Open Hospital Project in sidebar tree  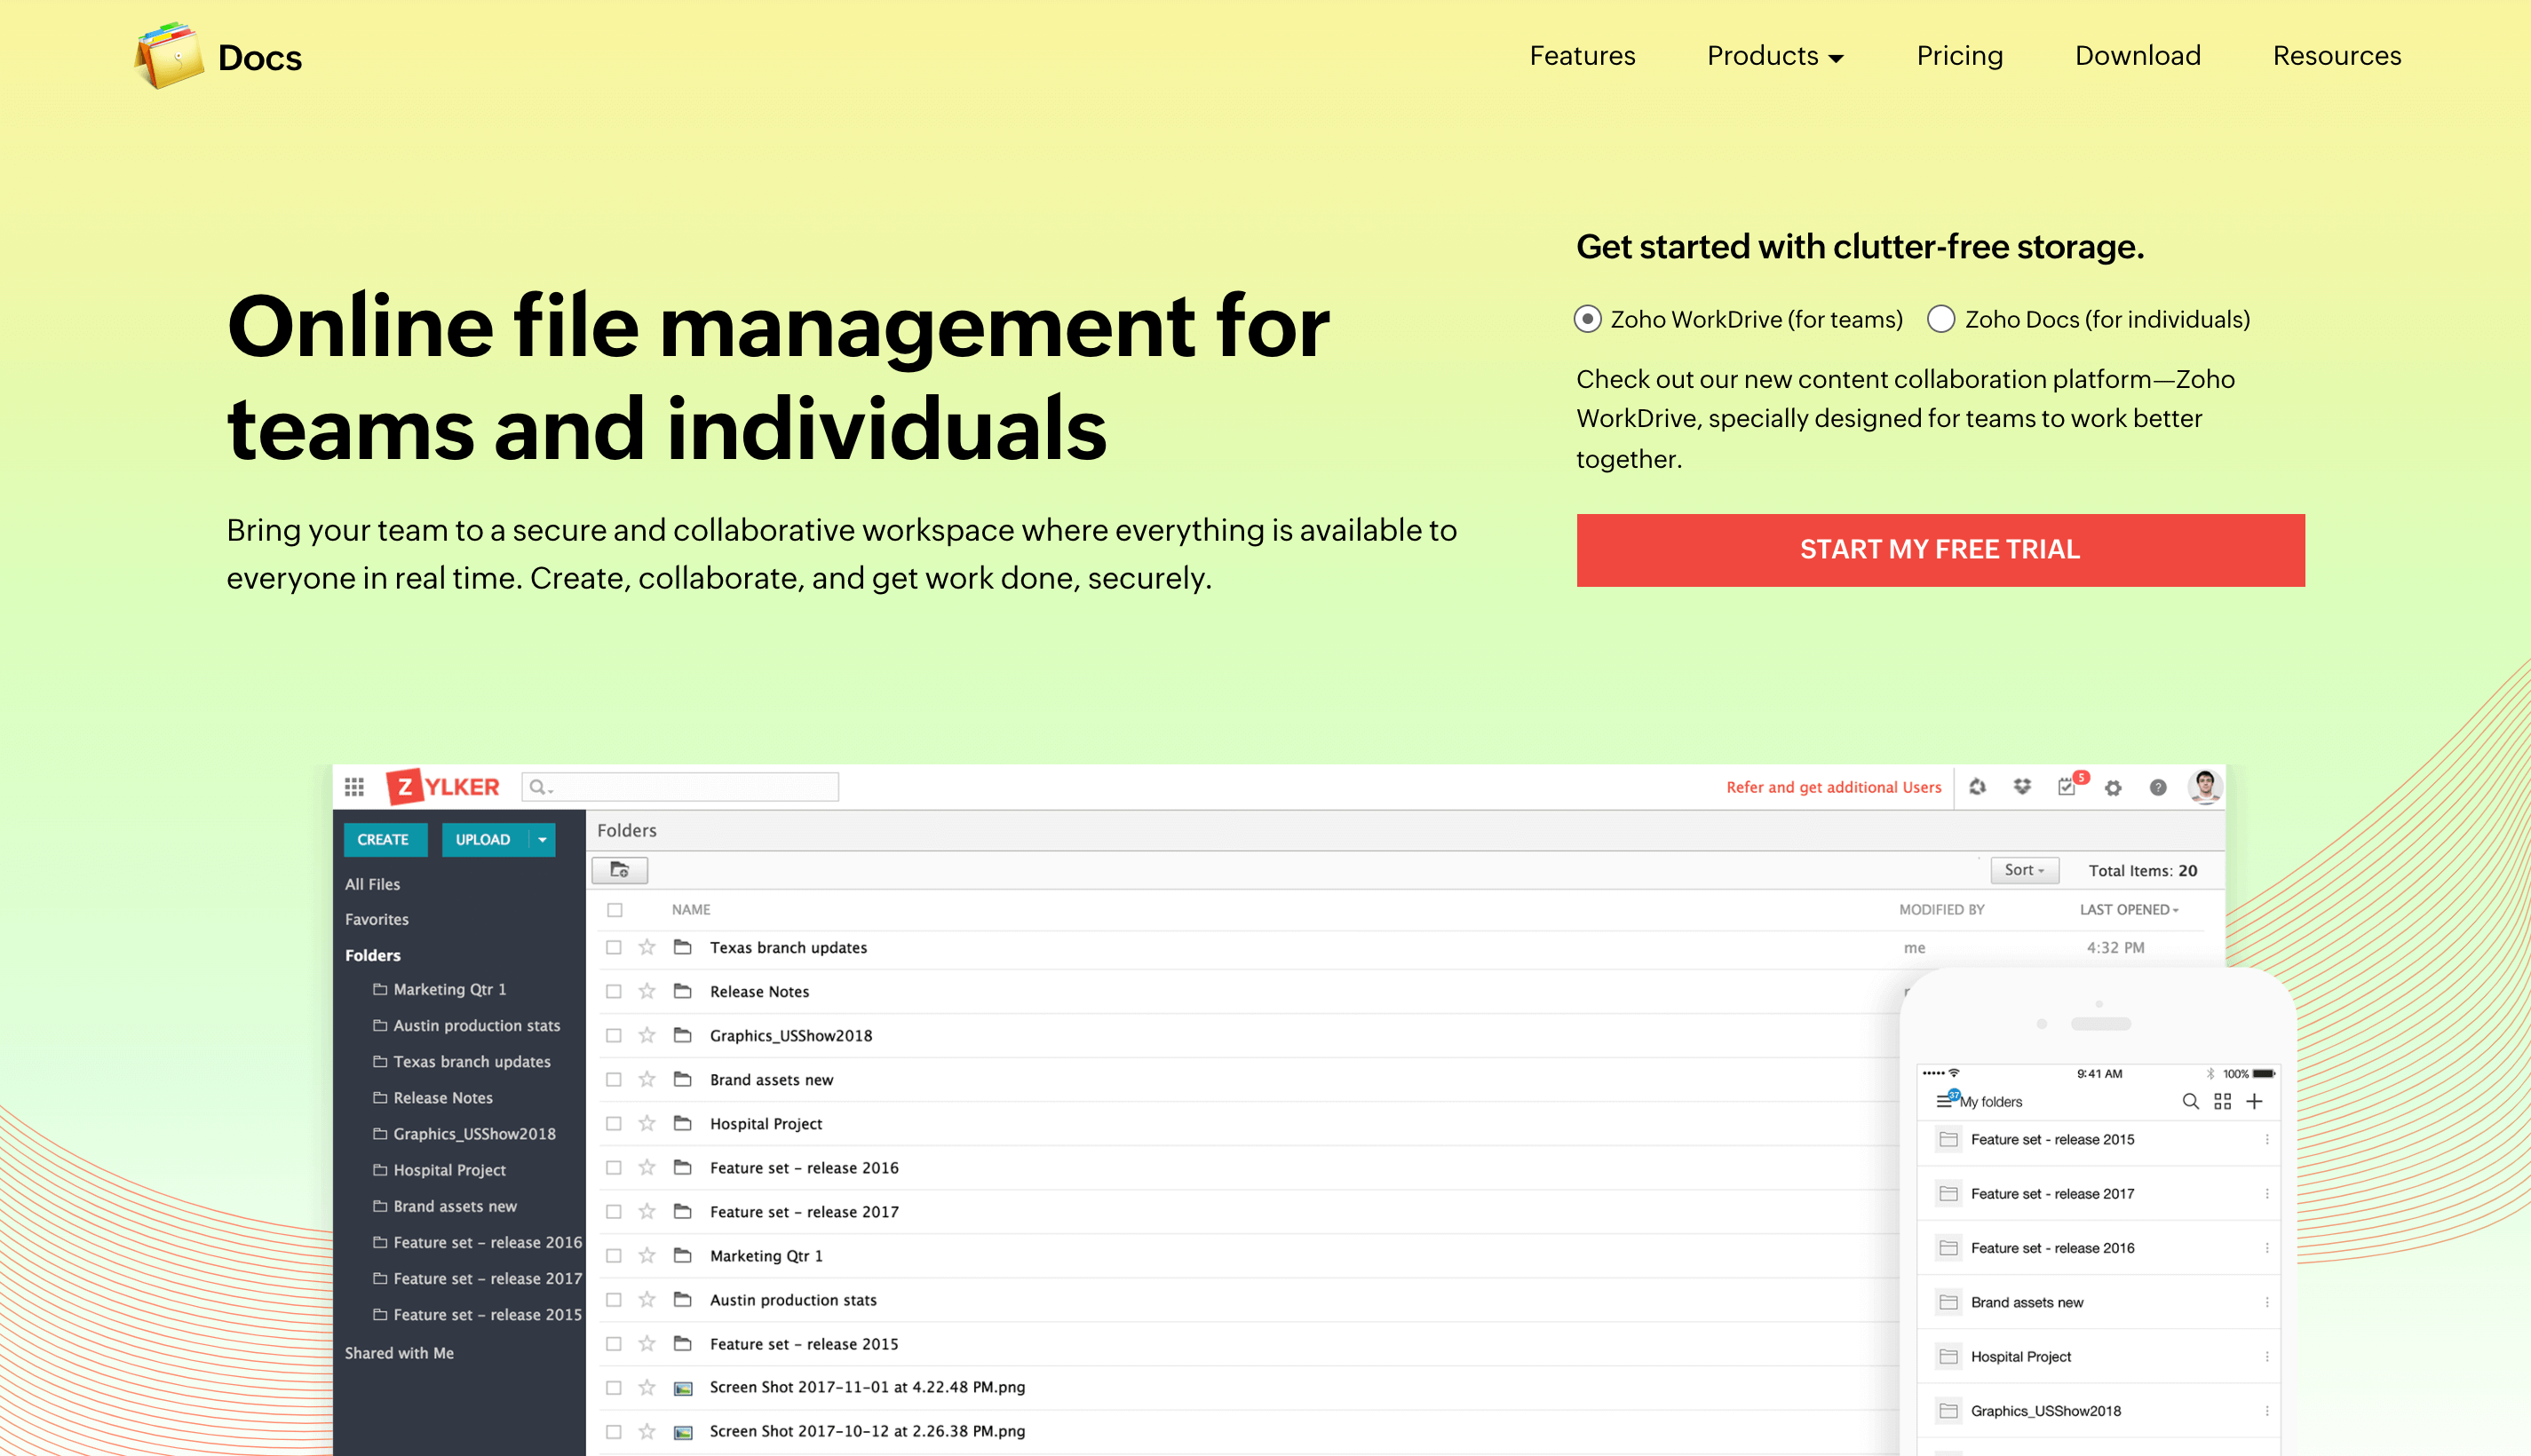(x=449, y=1170)
